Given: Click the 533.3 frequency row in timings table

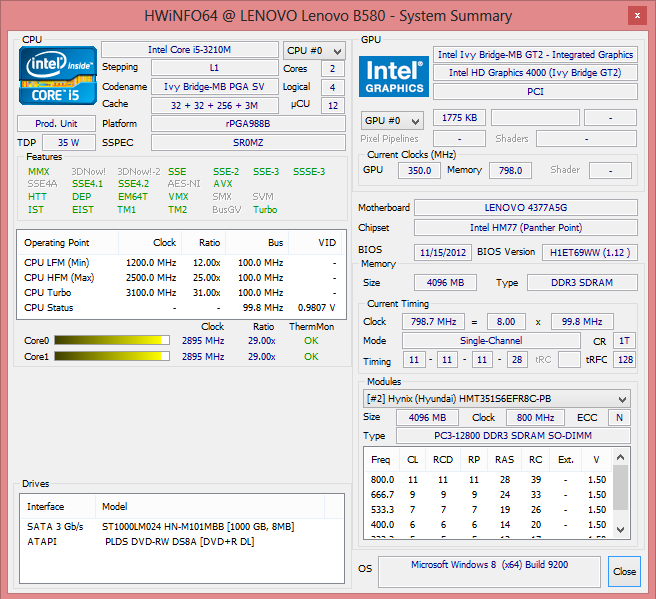Looking at the screenshot, I should click(488, 510).
